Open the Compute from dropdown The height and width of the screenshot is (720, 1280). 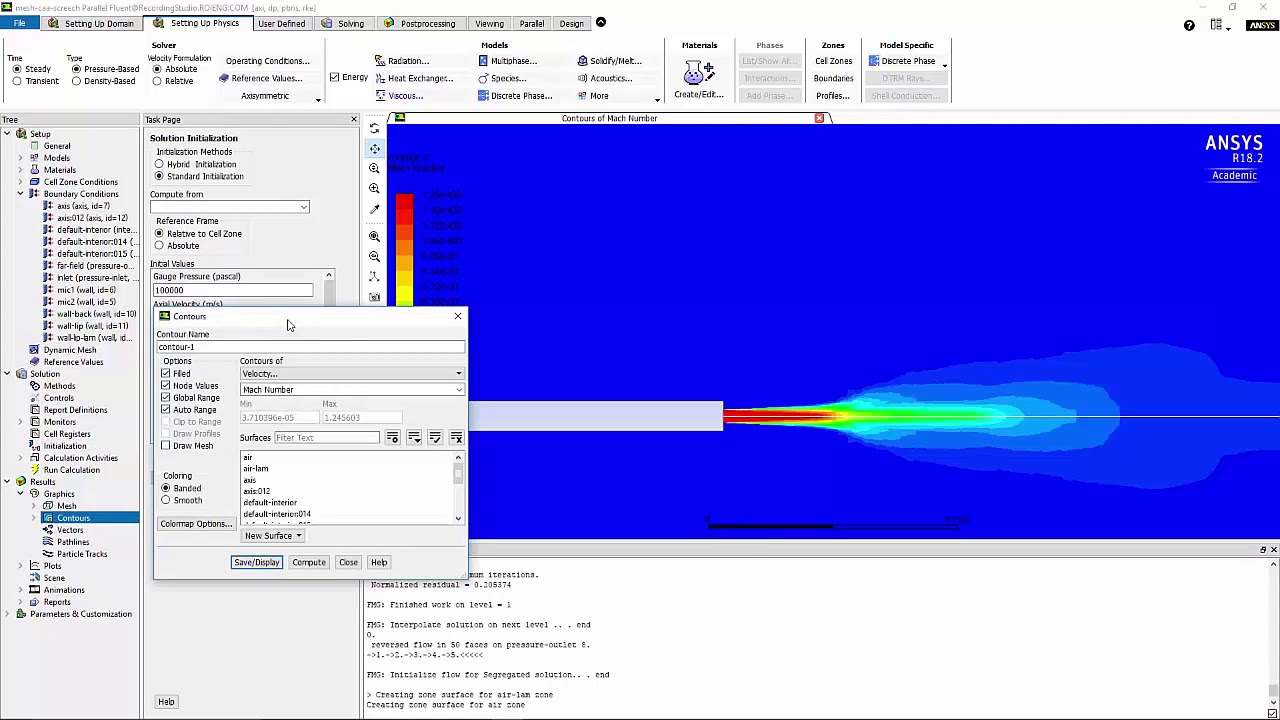tap(230, 207)
